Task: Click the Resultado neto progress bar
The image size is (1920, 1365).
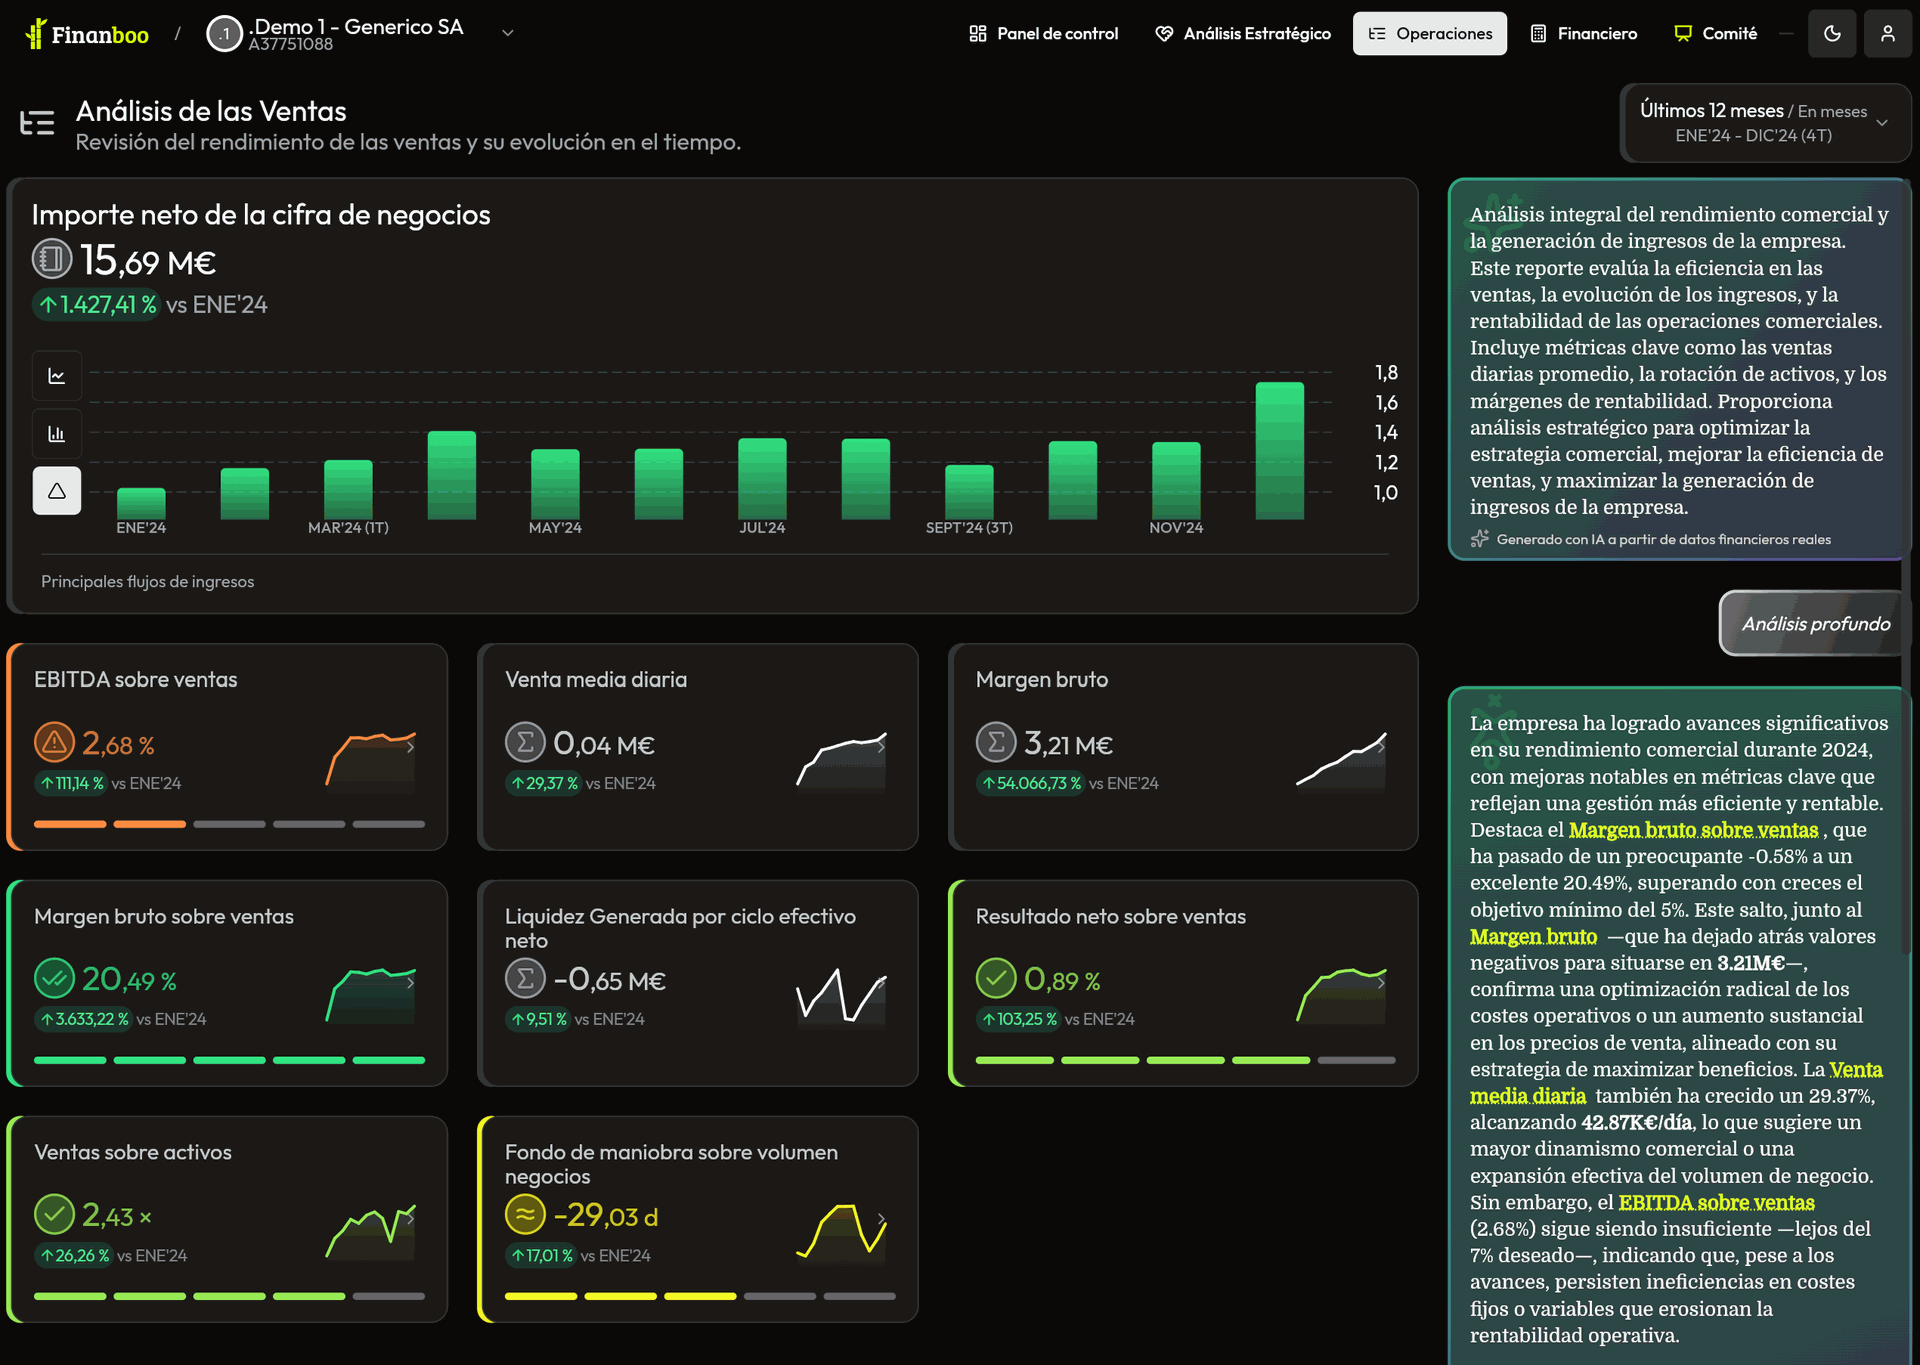Action: coord(1185,1060)
